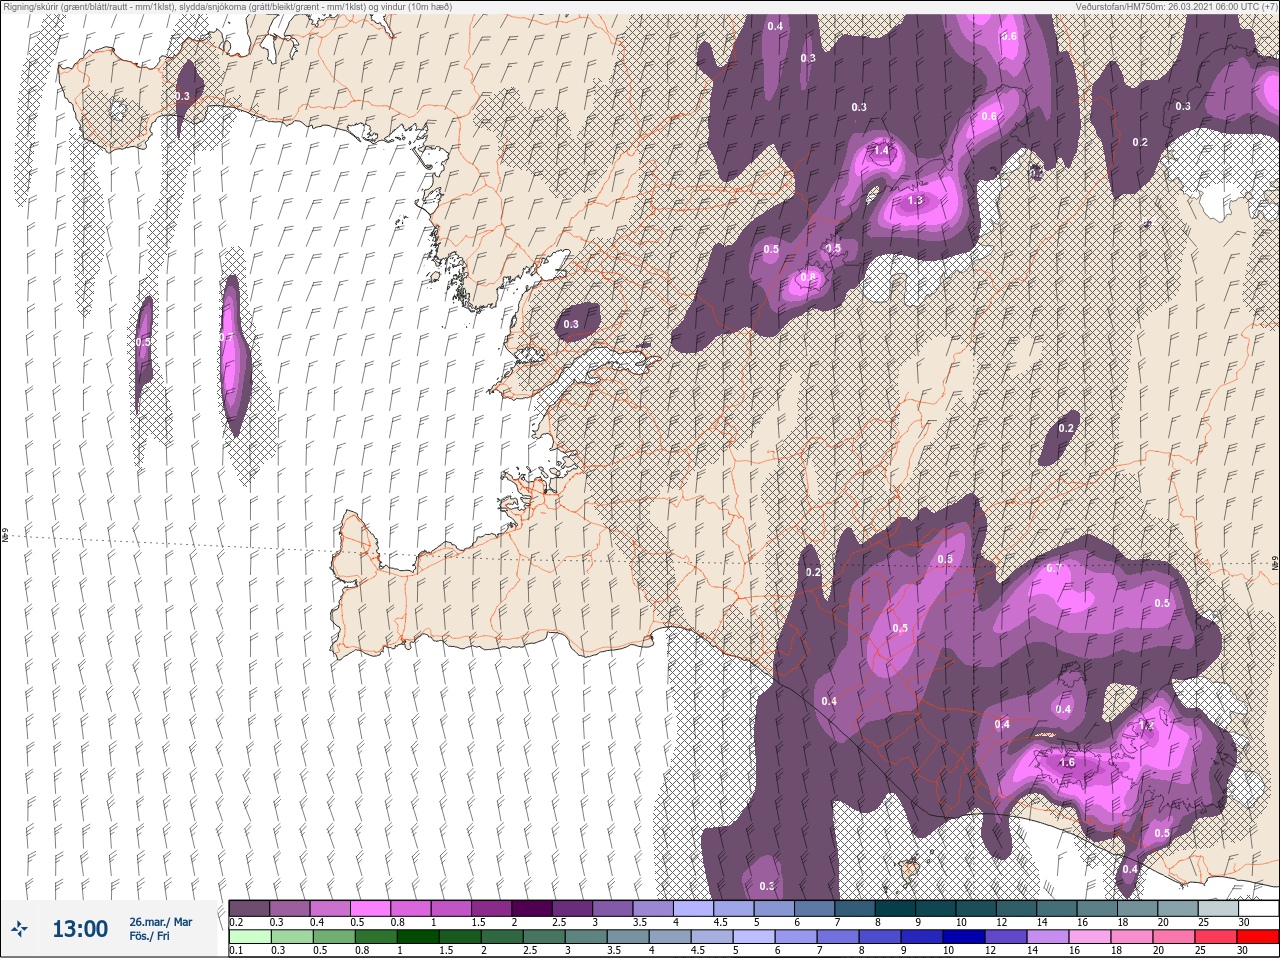Image resolution: width=1280 pixels, height=958 pixels.
Task: Select the dark purple swatch between 0.2 and 0.3
Action: click(x=249, y=907)
